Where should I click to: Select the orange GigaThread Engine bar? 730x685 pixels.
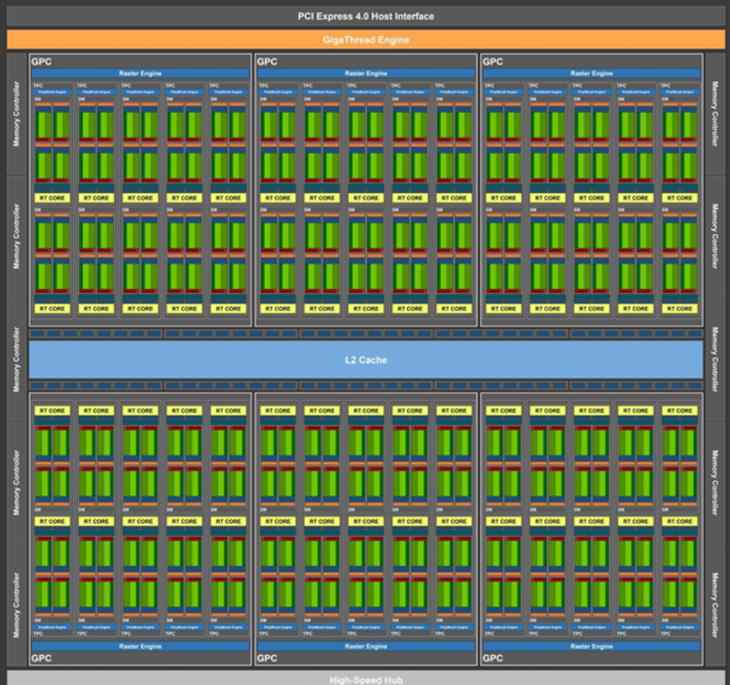[x=365, y=40]
